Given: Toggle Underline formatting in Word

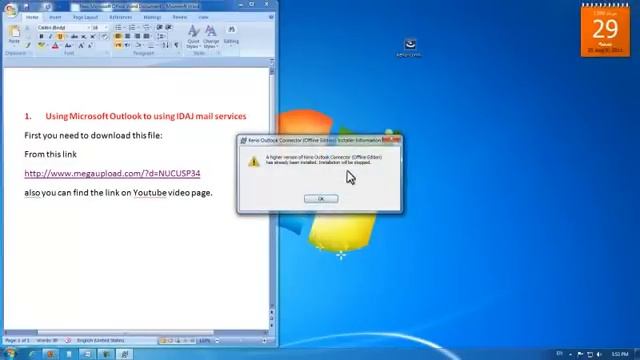Looking at the screenshot, I should (60, 36).
